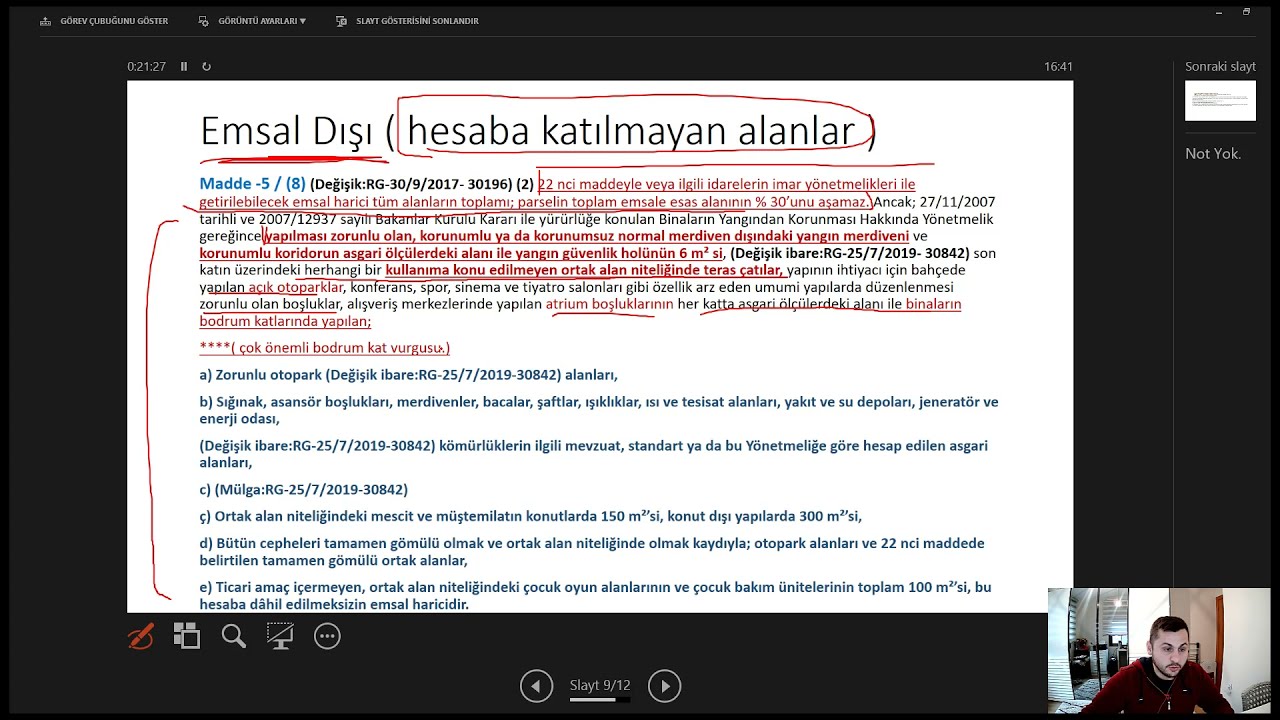The height and width of the screenshot is (720, 1280).
Task: Click display settings monitor icon
Action: point(204,21)
